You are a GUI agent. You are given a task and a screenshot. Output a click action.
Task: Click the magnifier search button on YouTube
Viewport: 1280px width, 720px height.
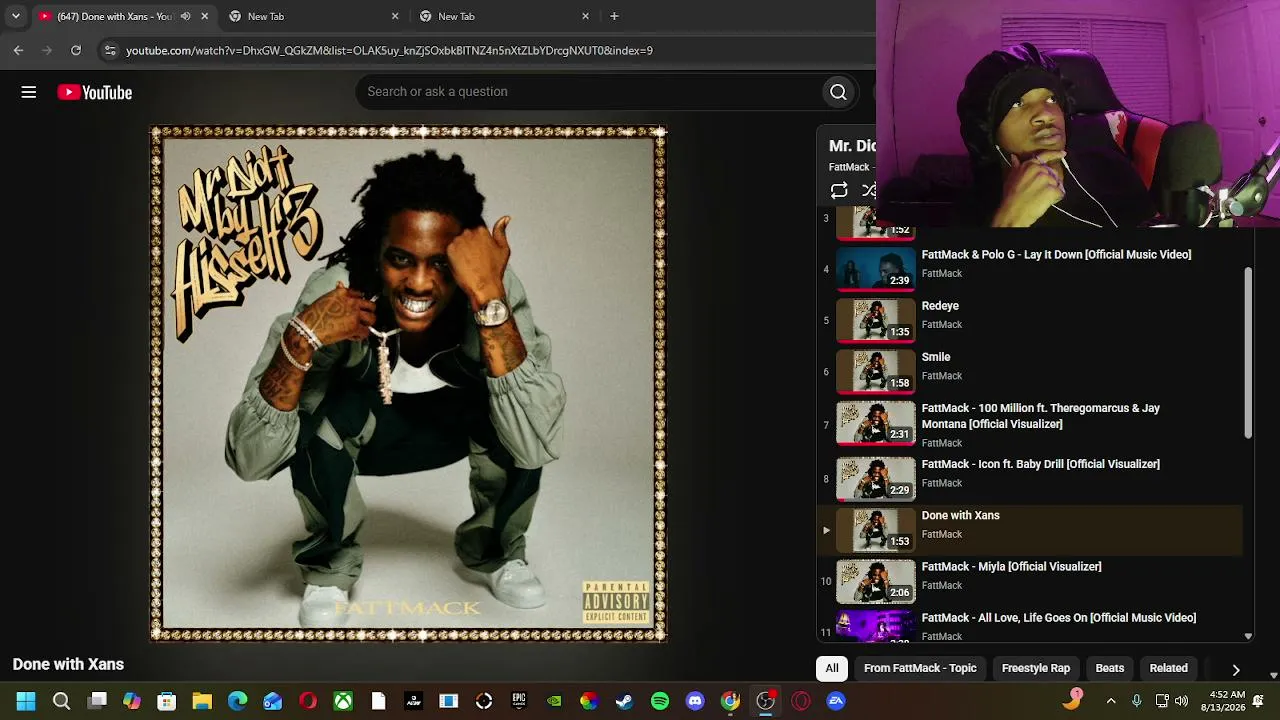pyautogui.click(x=838, y=92)
